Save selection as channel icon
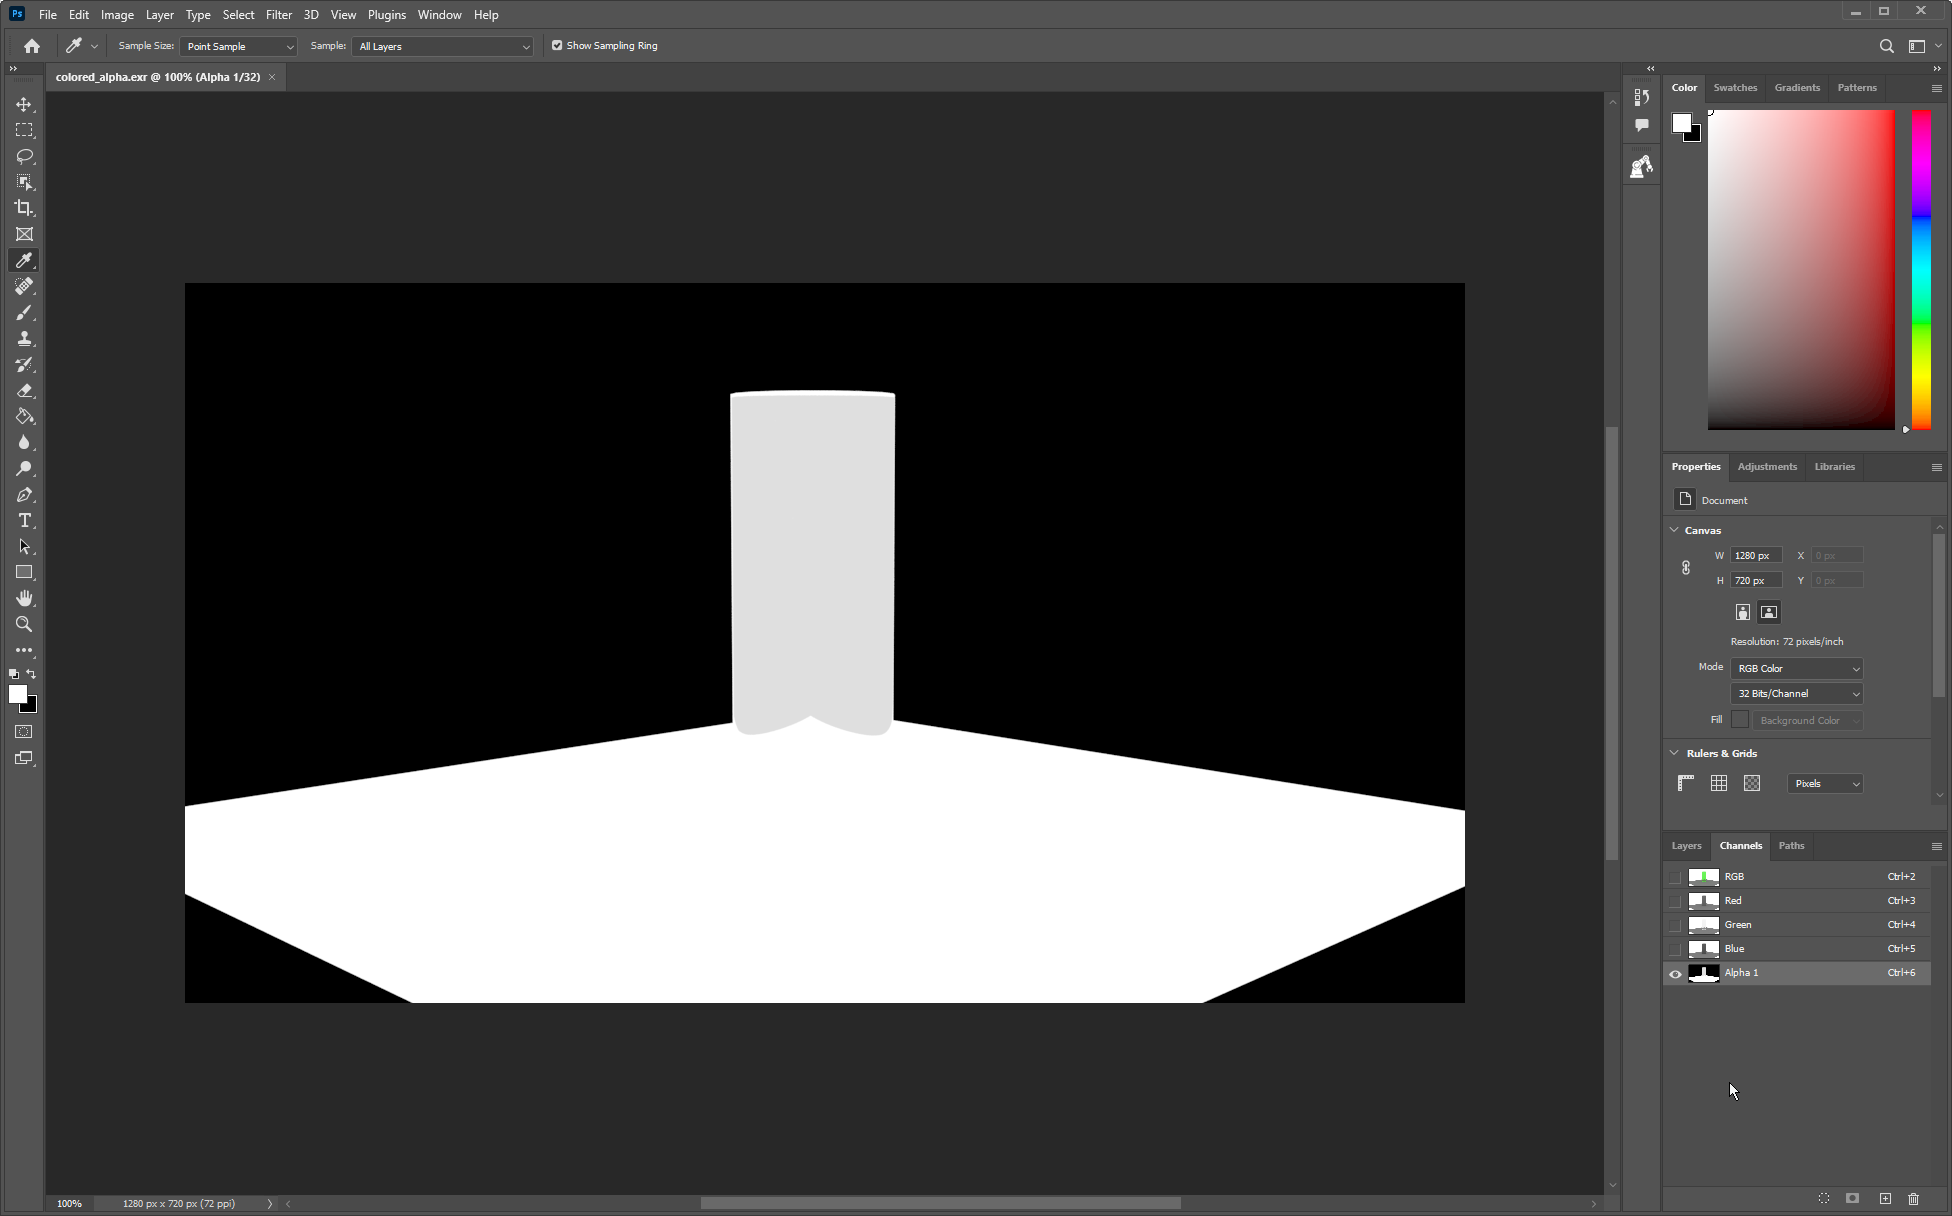1952x1216 pixels. (1852, 1198)
